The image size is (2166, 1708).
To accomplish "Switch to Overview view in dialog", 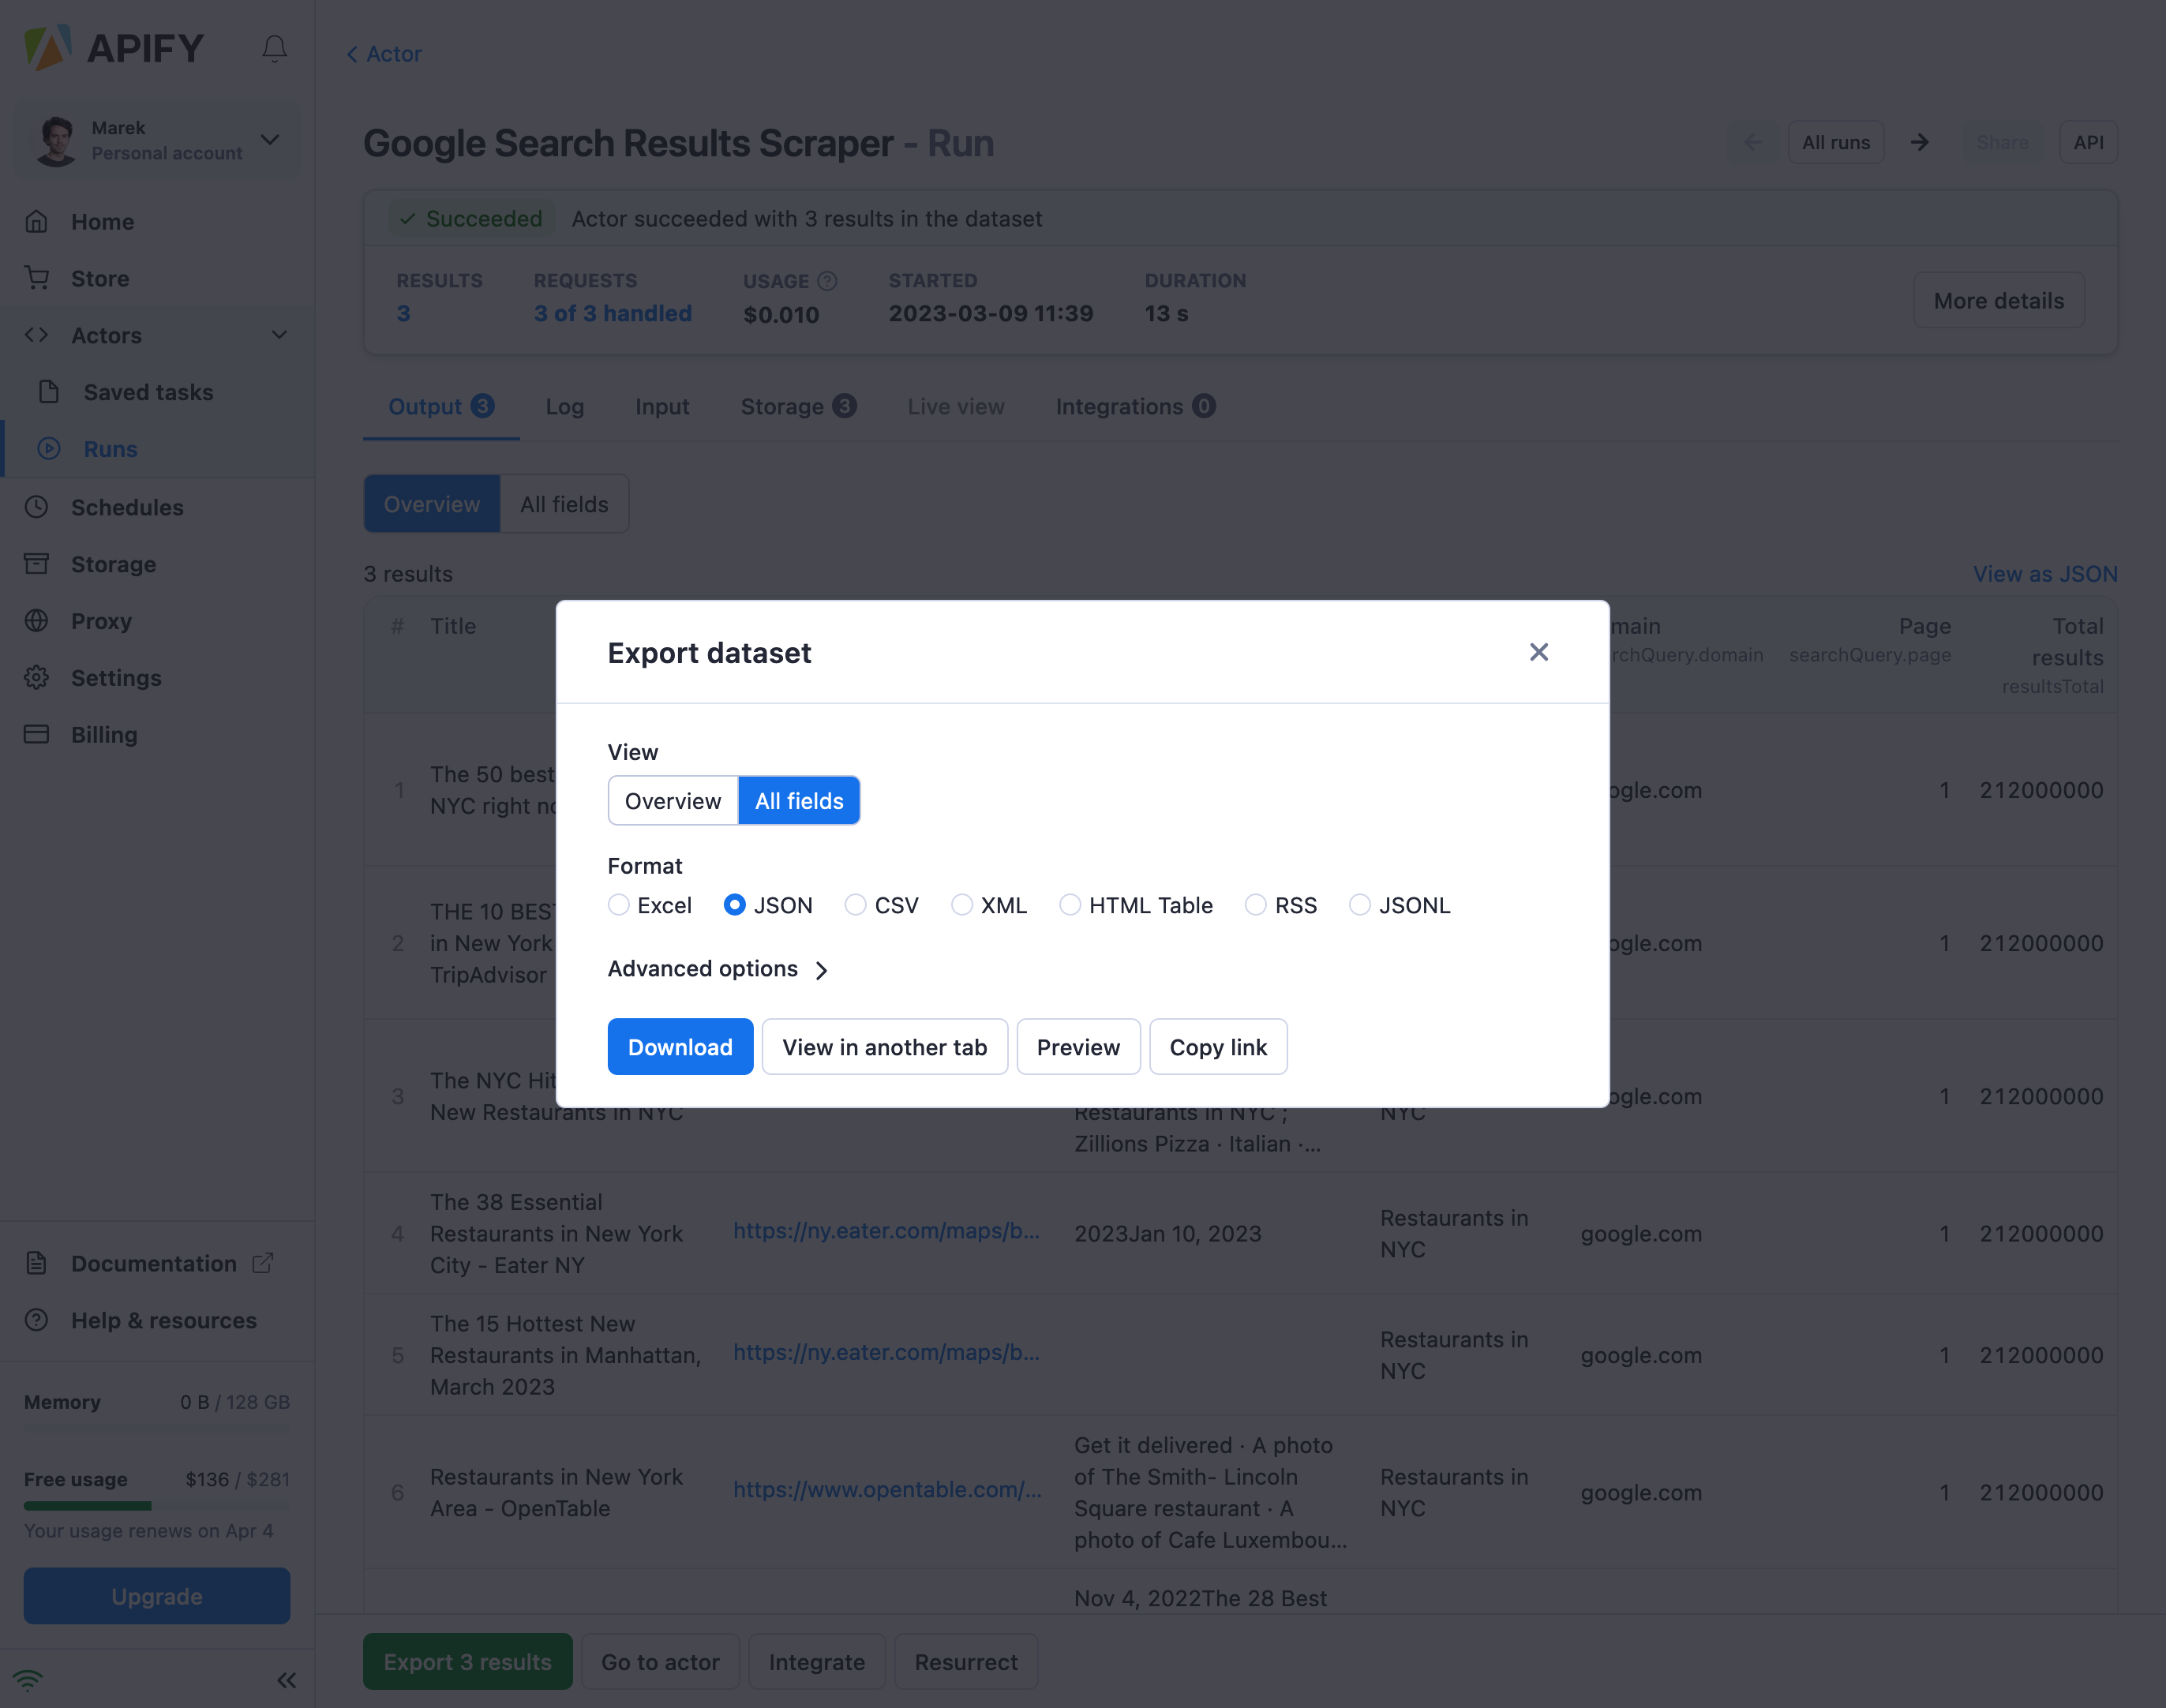I will (x=672, y=801).
